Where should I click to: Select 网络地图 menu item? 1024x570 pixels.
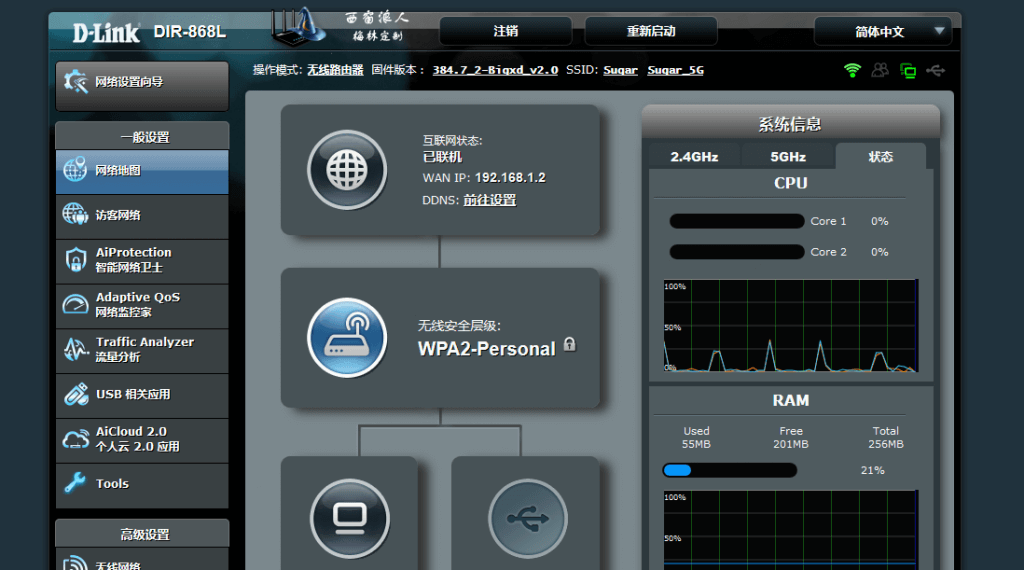coord(142,171)
